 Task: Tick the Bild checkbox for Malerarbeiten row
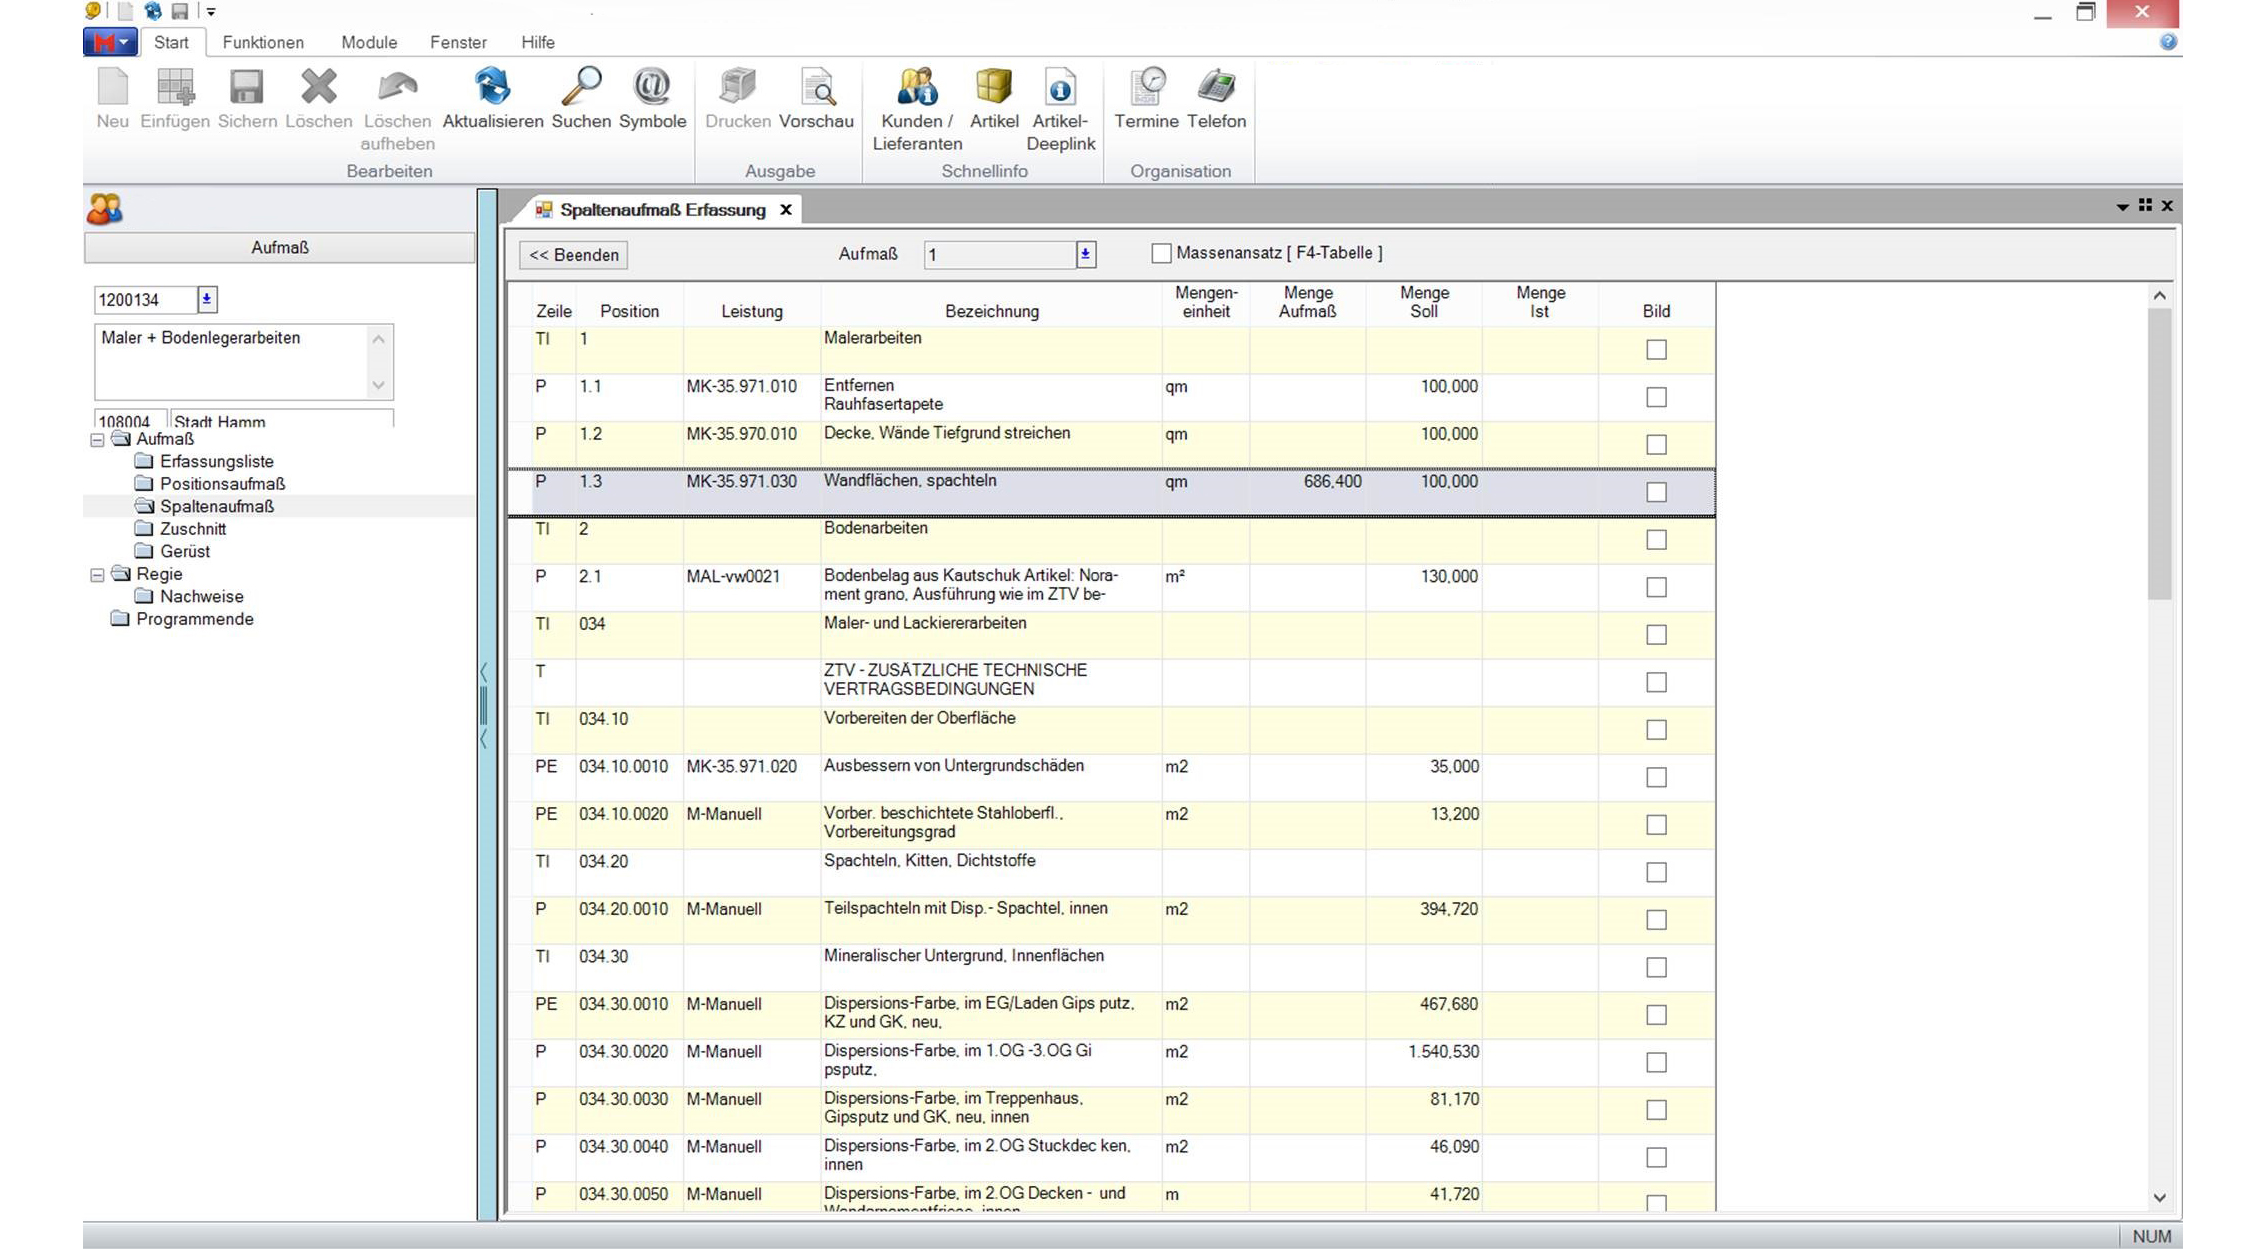pos(1656,350)
